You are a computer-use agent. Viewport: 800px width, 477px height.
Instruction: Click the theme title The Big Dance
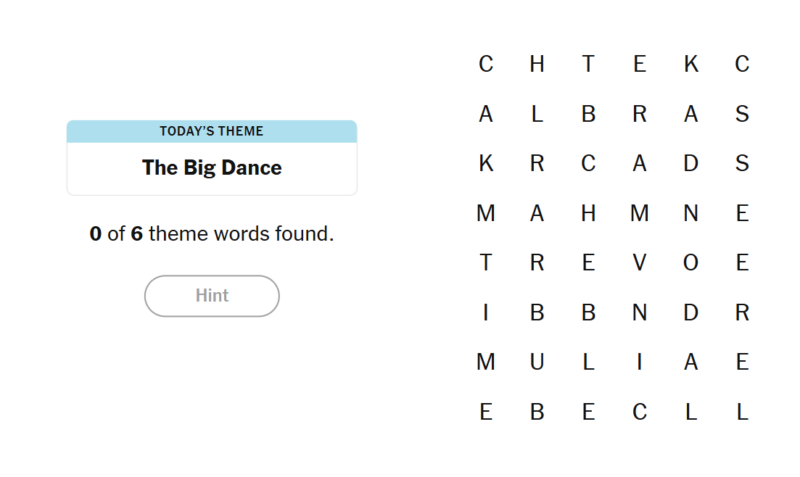pyautogui.click(x=212, y=168)
